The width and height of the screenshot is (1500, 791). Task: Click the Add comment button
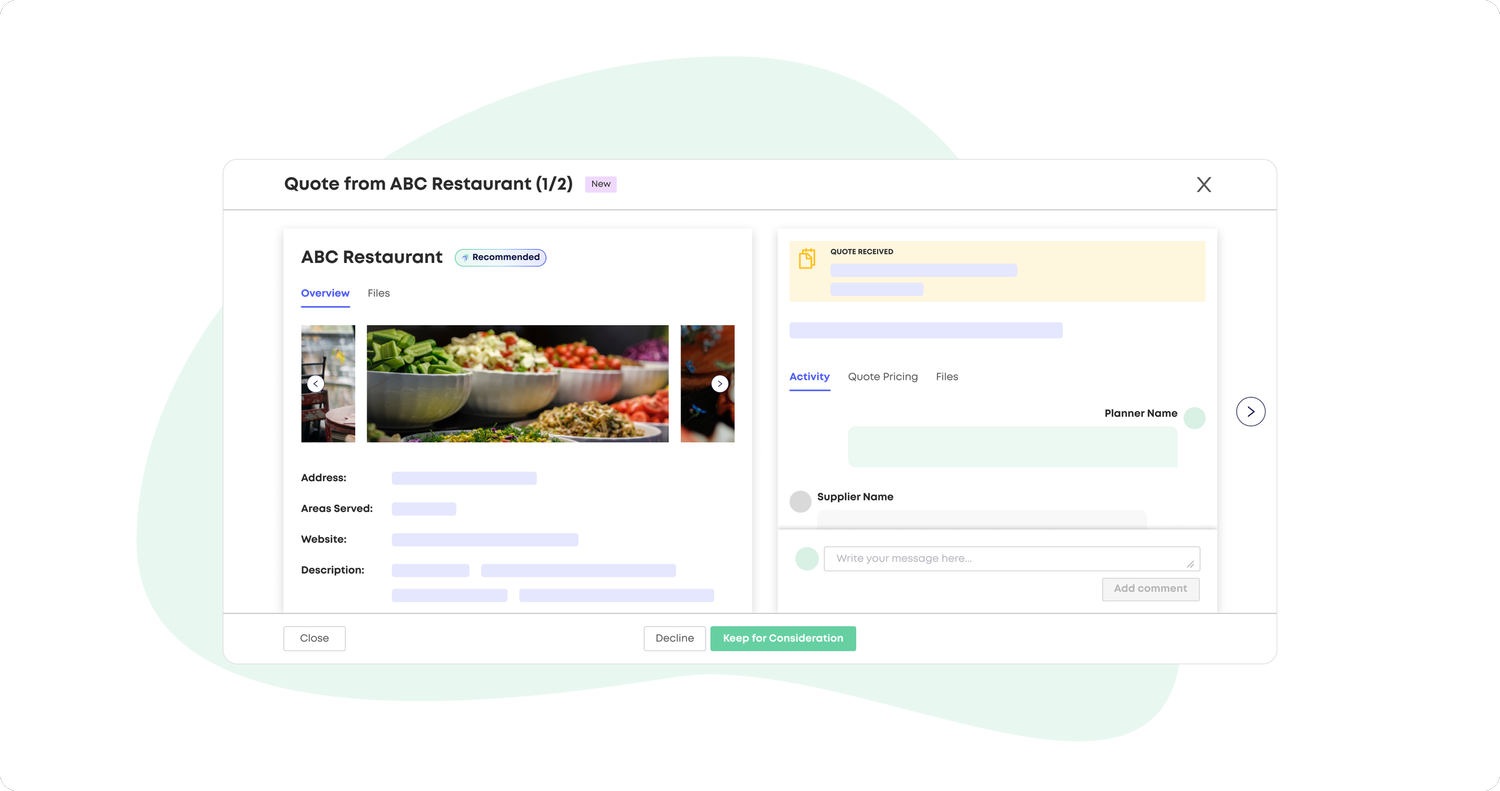click(x=1150, y=589)
